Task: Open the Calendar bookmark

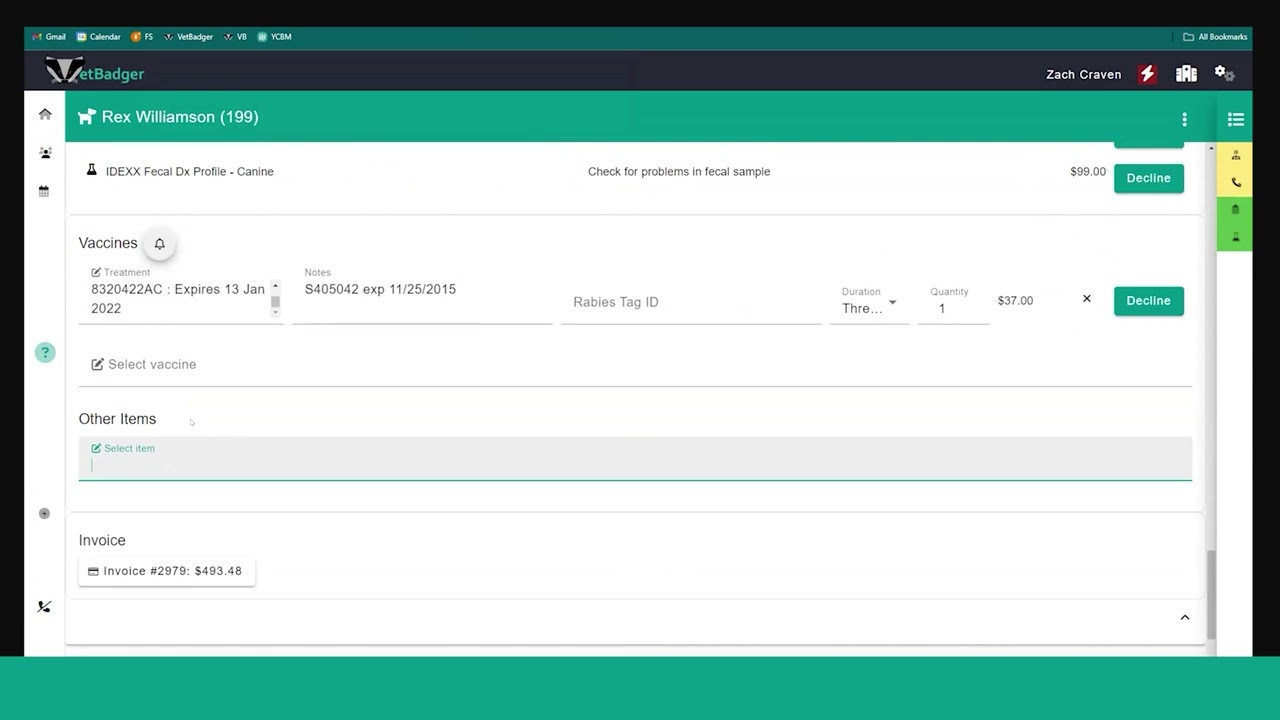Action: click(x=98, y=37)
